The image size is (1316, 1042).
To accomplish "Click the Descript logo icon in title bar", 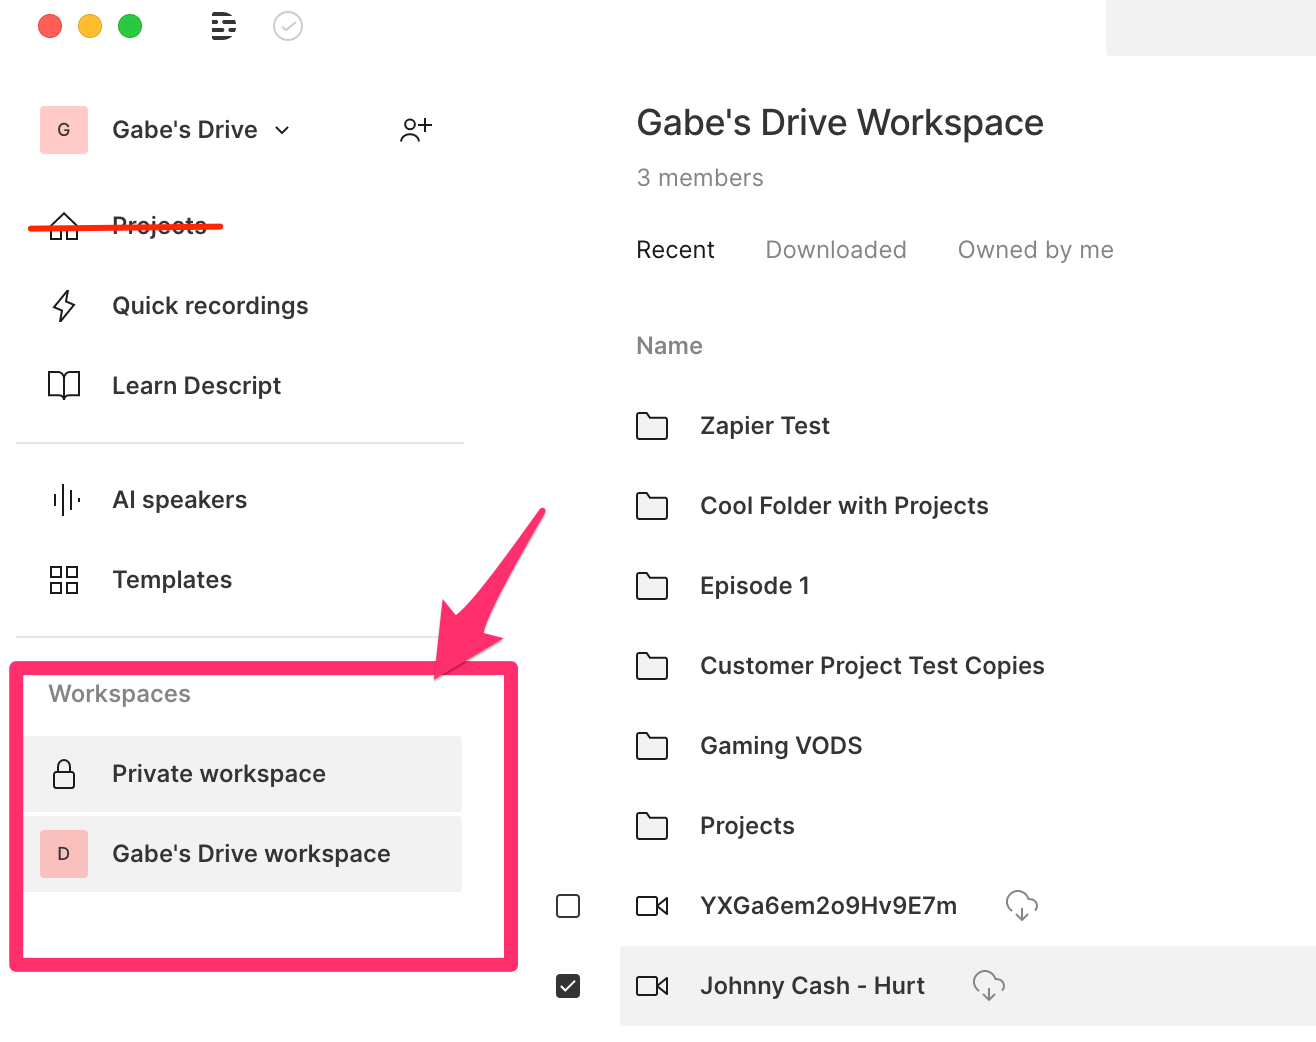I will [224, 26].
